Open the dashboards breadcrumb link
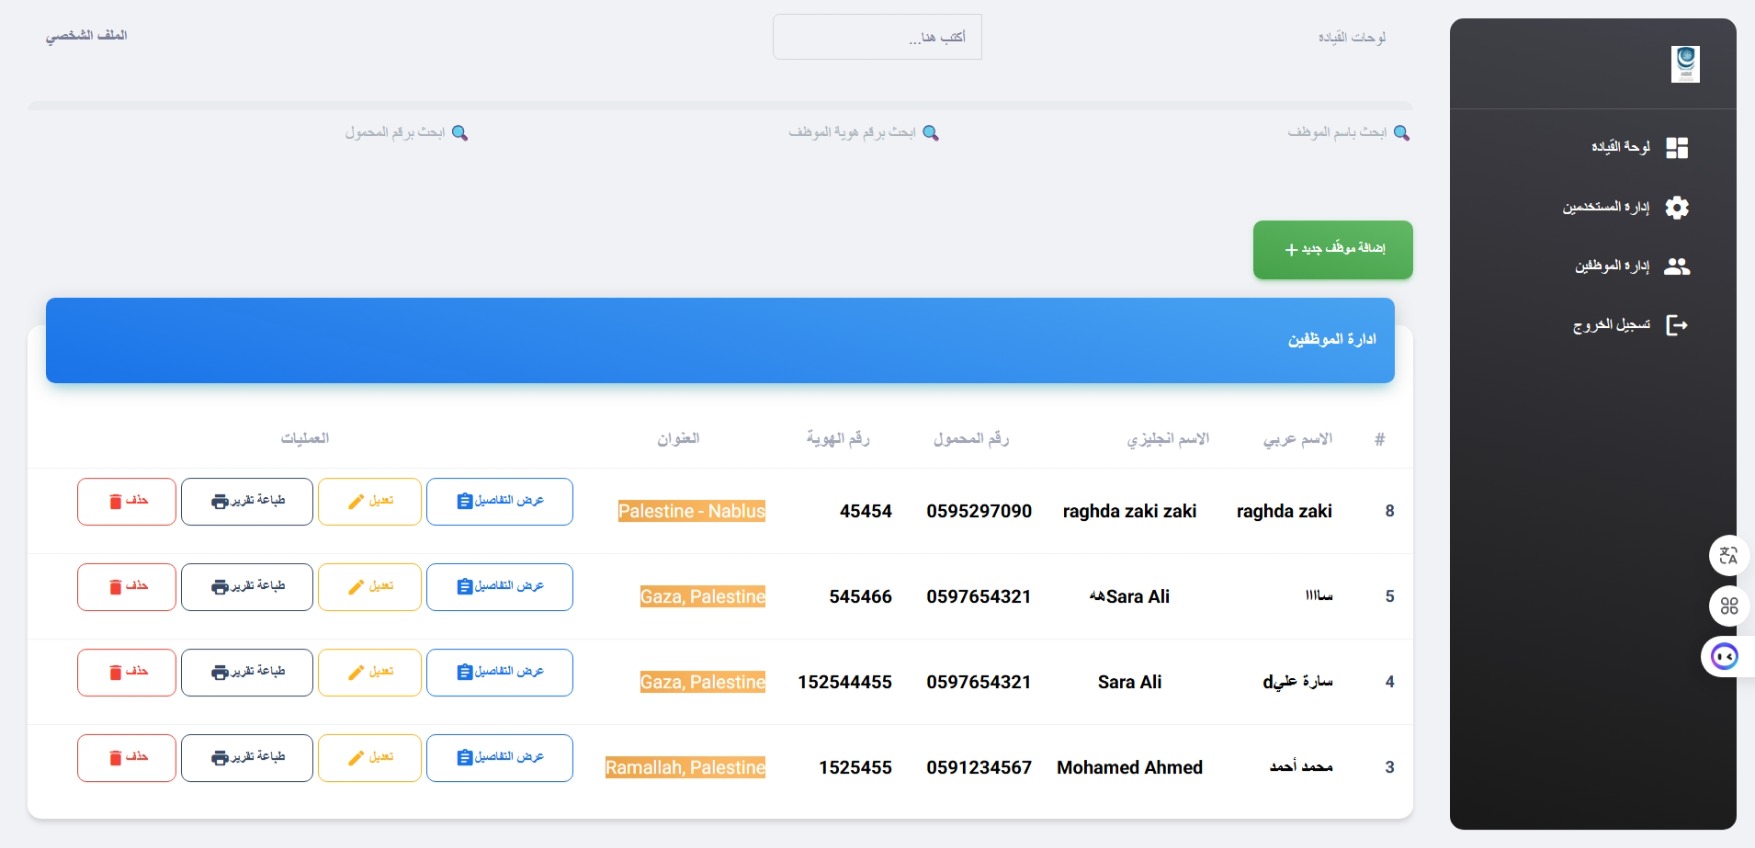1755x848 pixels. point(1351,38)
